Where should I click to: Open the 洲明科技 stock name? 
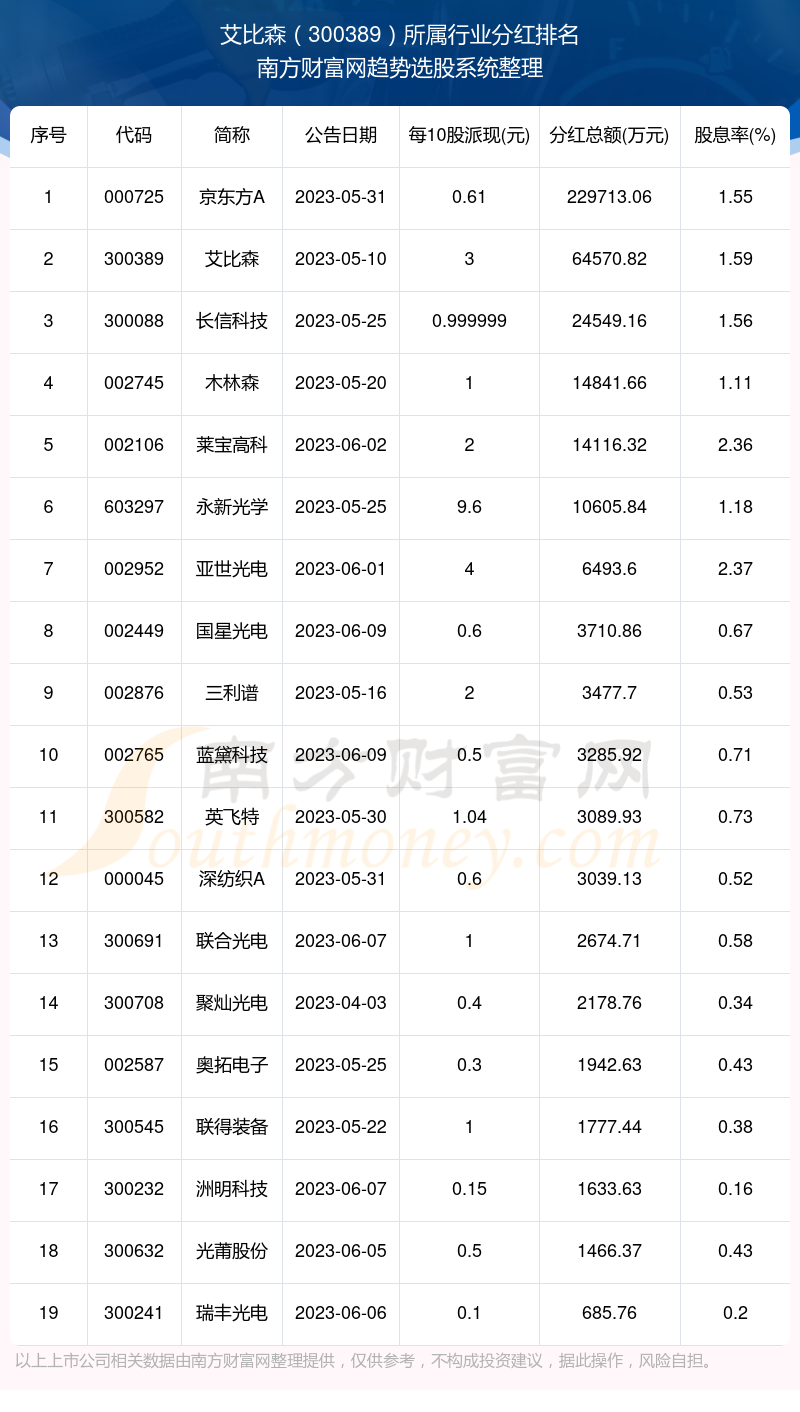(232, 1189)
